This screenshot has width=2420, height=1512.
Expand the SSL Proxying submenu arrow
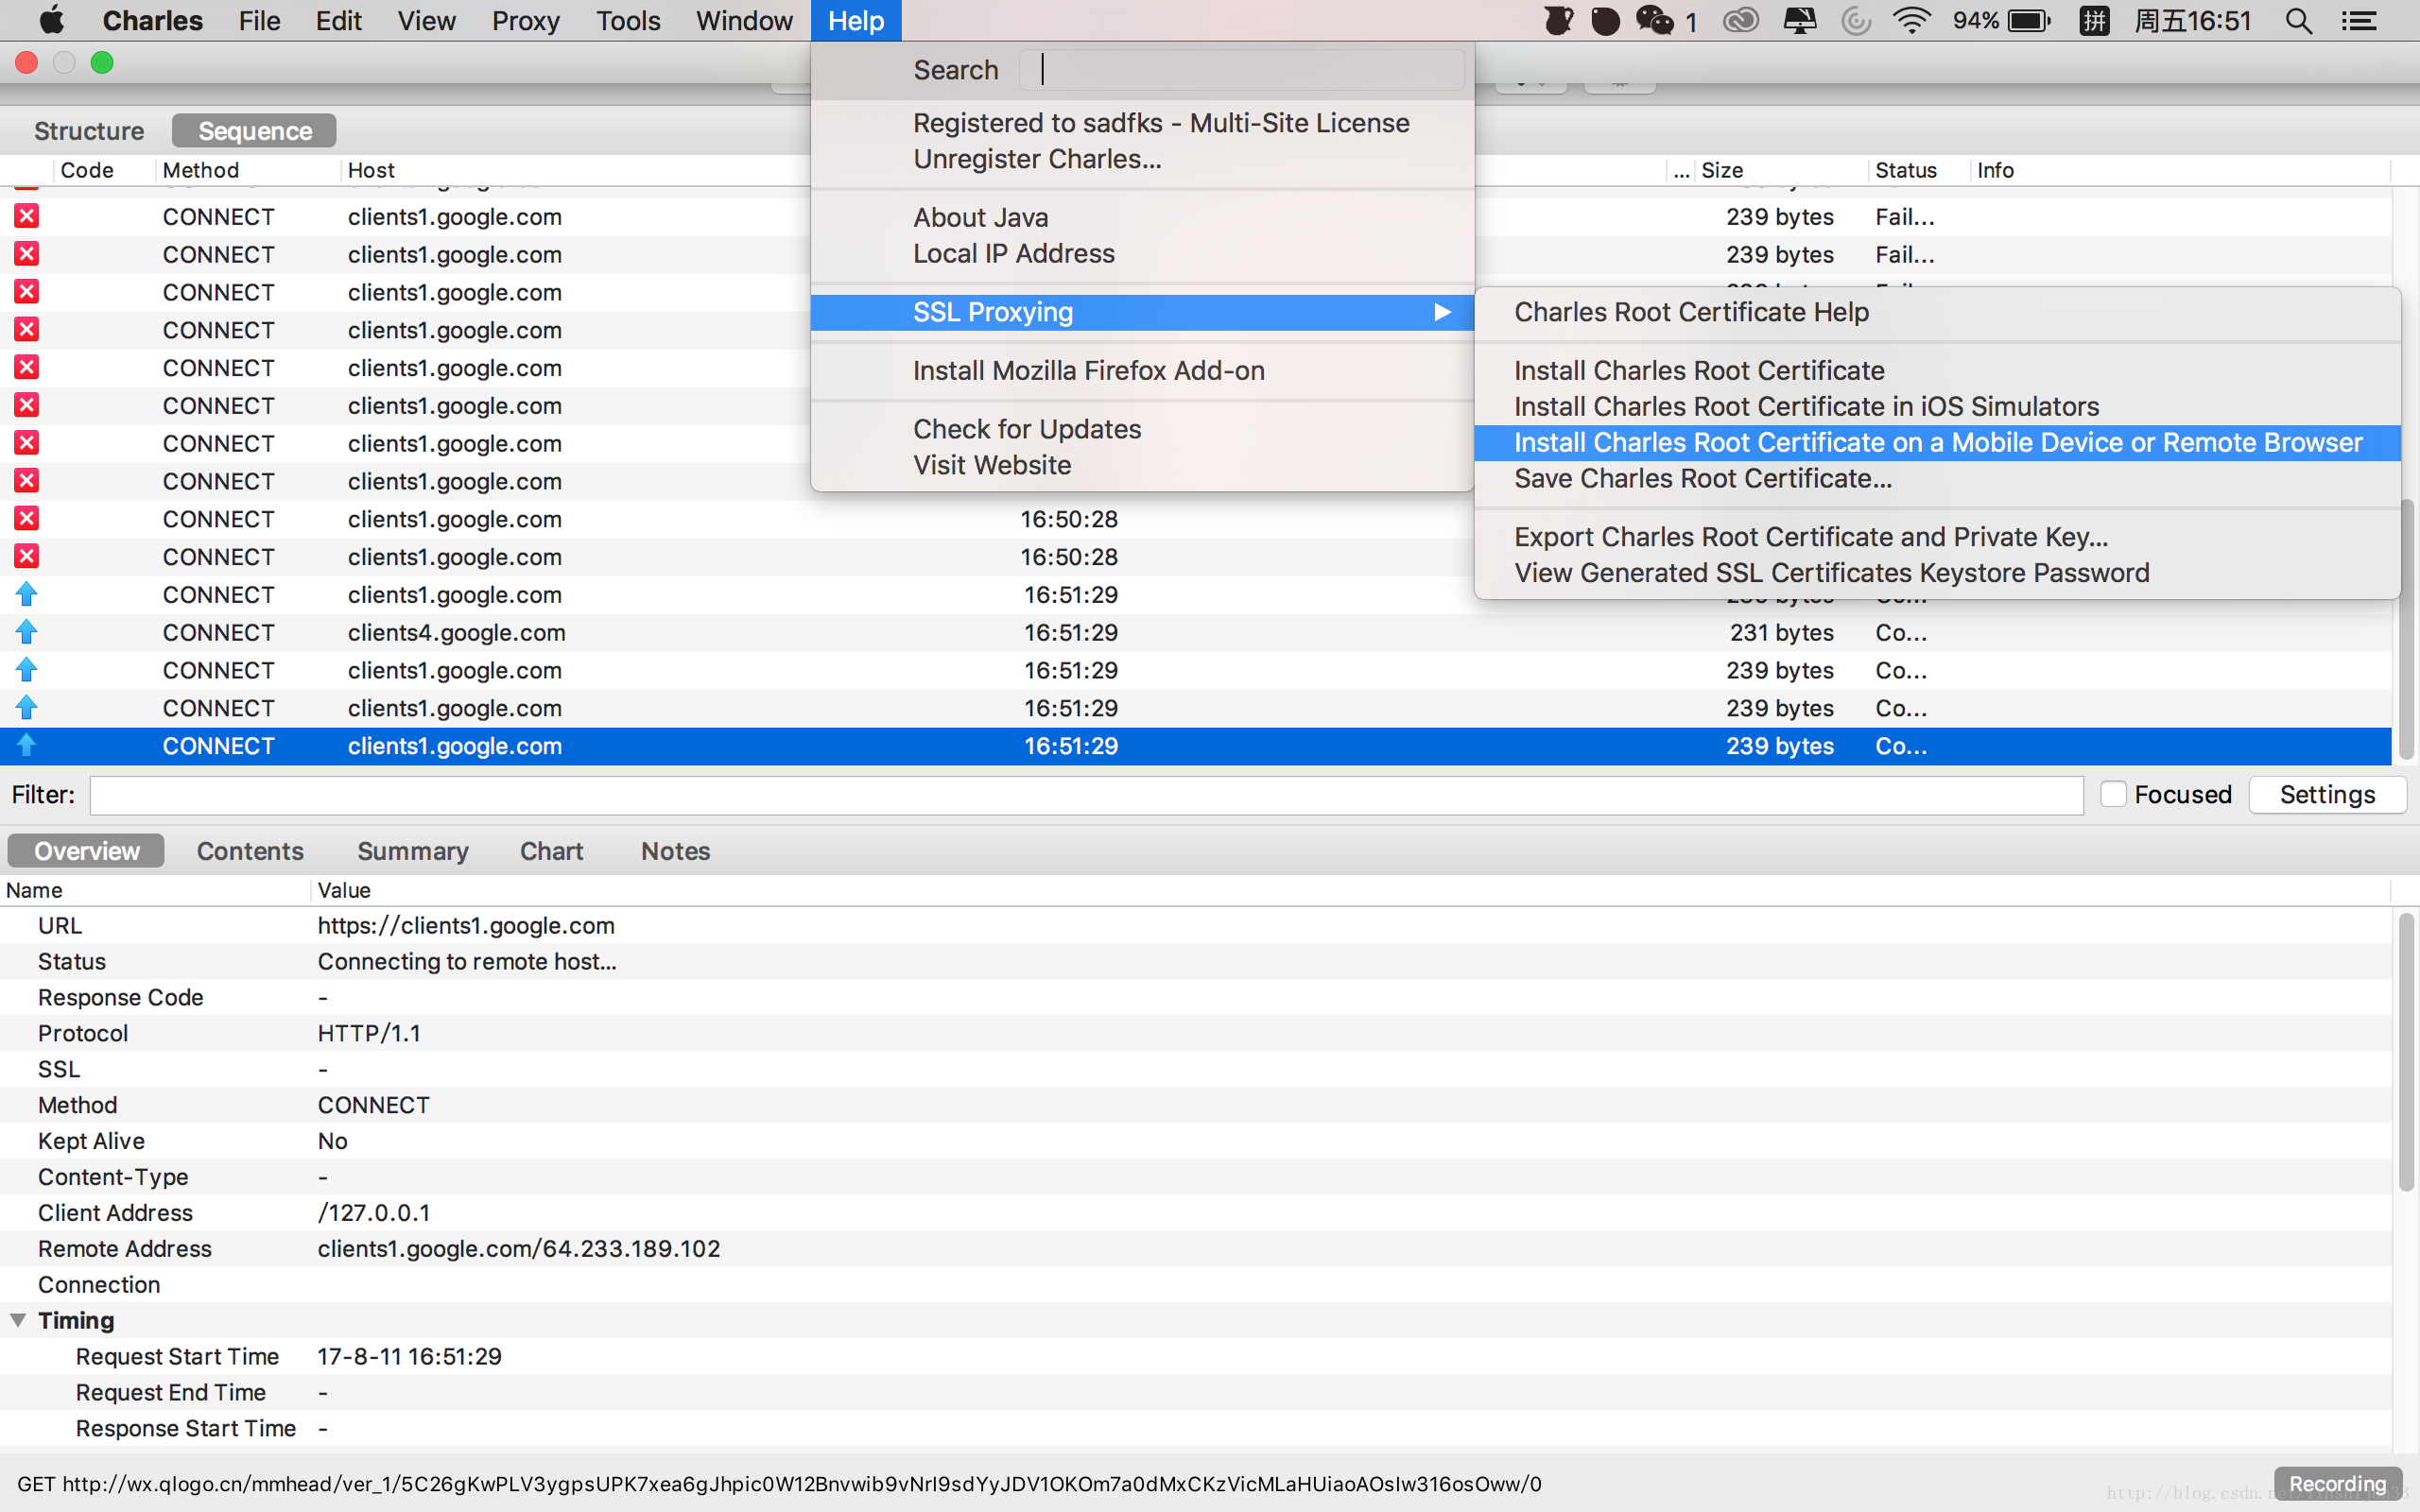coord(1442,312)
